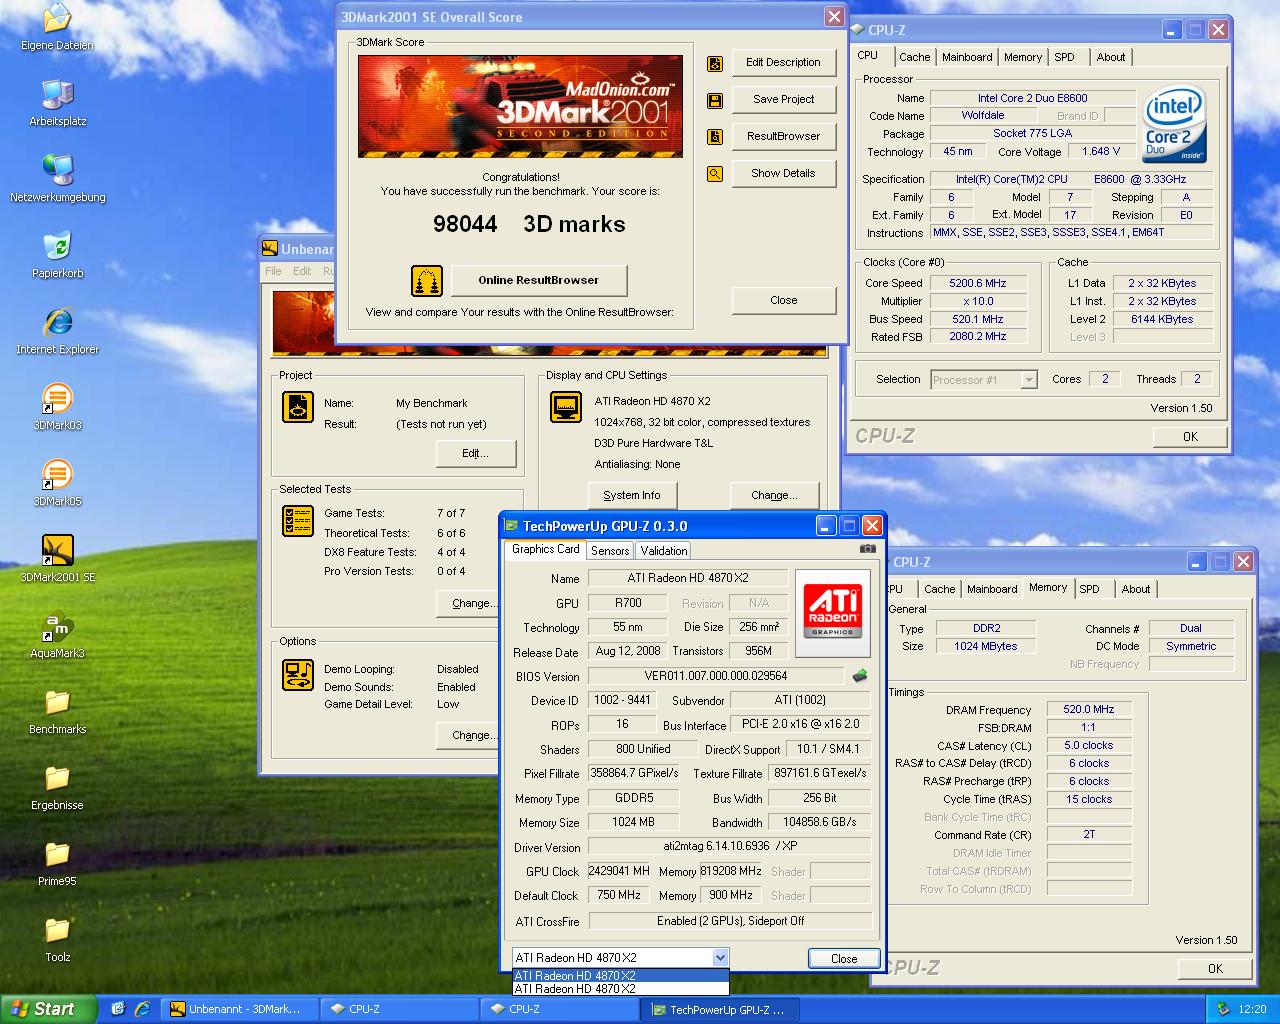Image resolution: width=1280 pixels, height=1024 pixels.
Task: Click the Edit Description button
Action: pyautogui.click(x=783, y=62)
